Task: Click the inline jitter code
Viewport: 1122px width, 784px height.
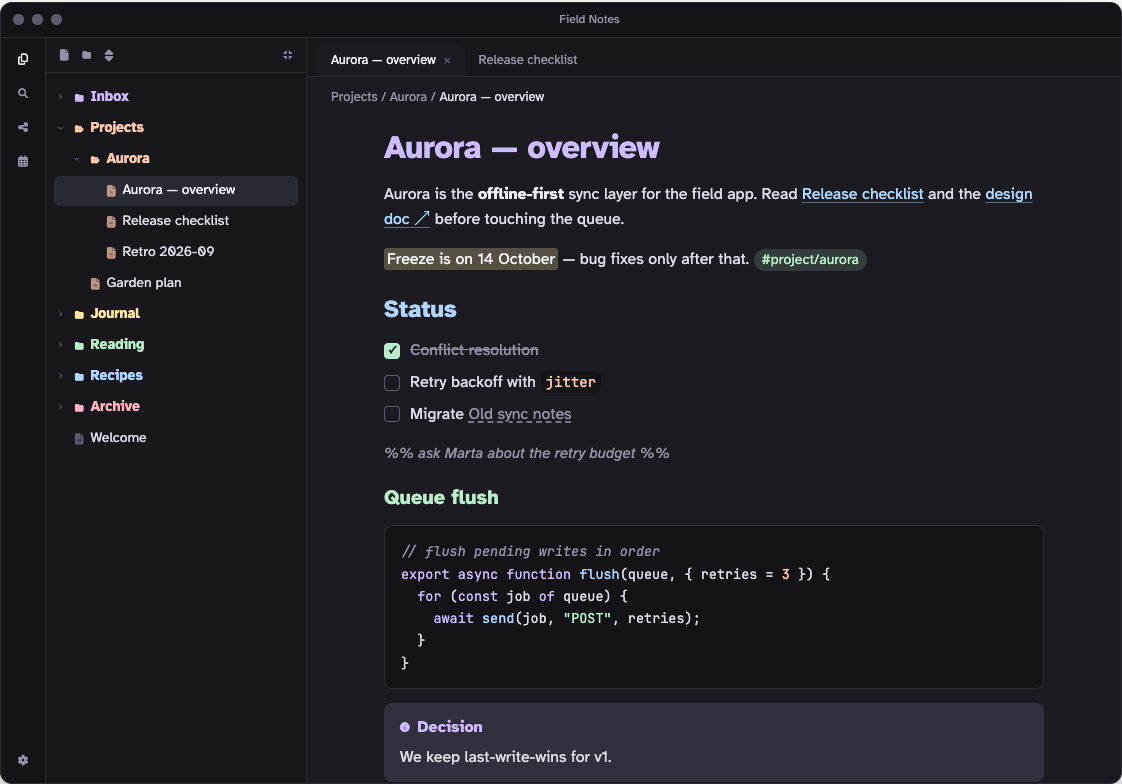Action: [570, 383]
